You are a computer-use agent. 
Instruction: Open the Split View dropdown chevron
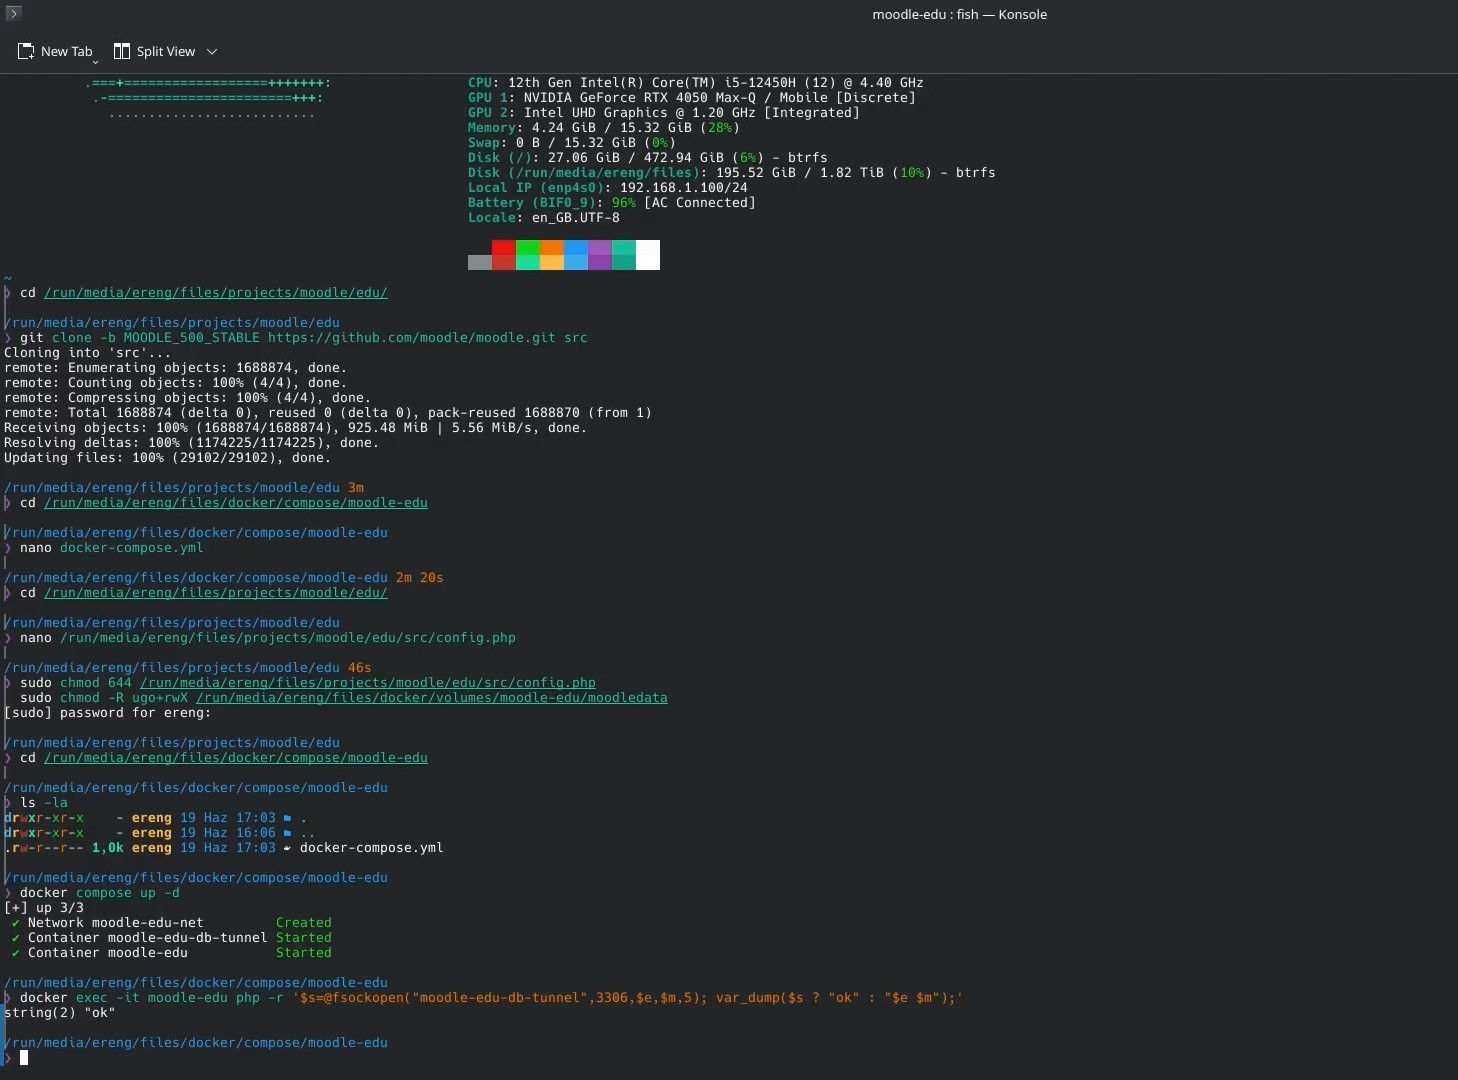click(x=212, y=51)
